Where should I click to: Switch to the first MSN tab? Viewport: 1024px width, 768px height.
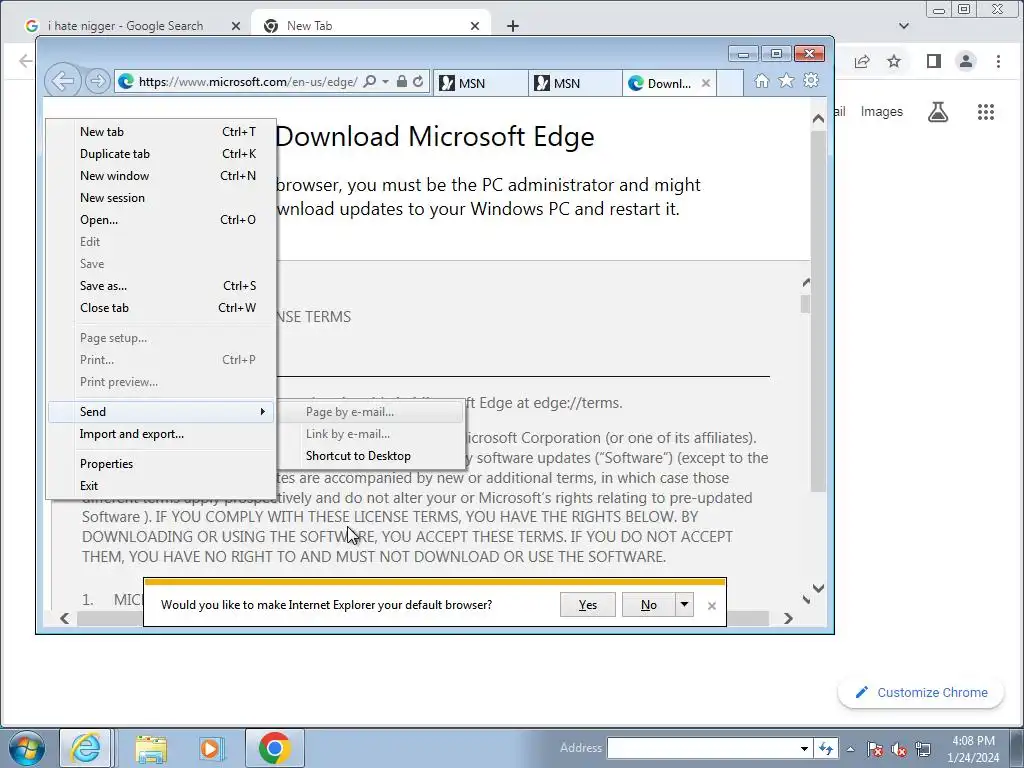481,83
